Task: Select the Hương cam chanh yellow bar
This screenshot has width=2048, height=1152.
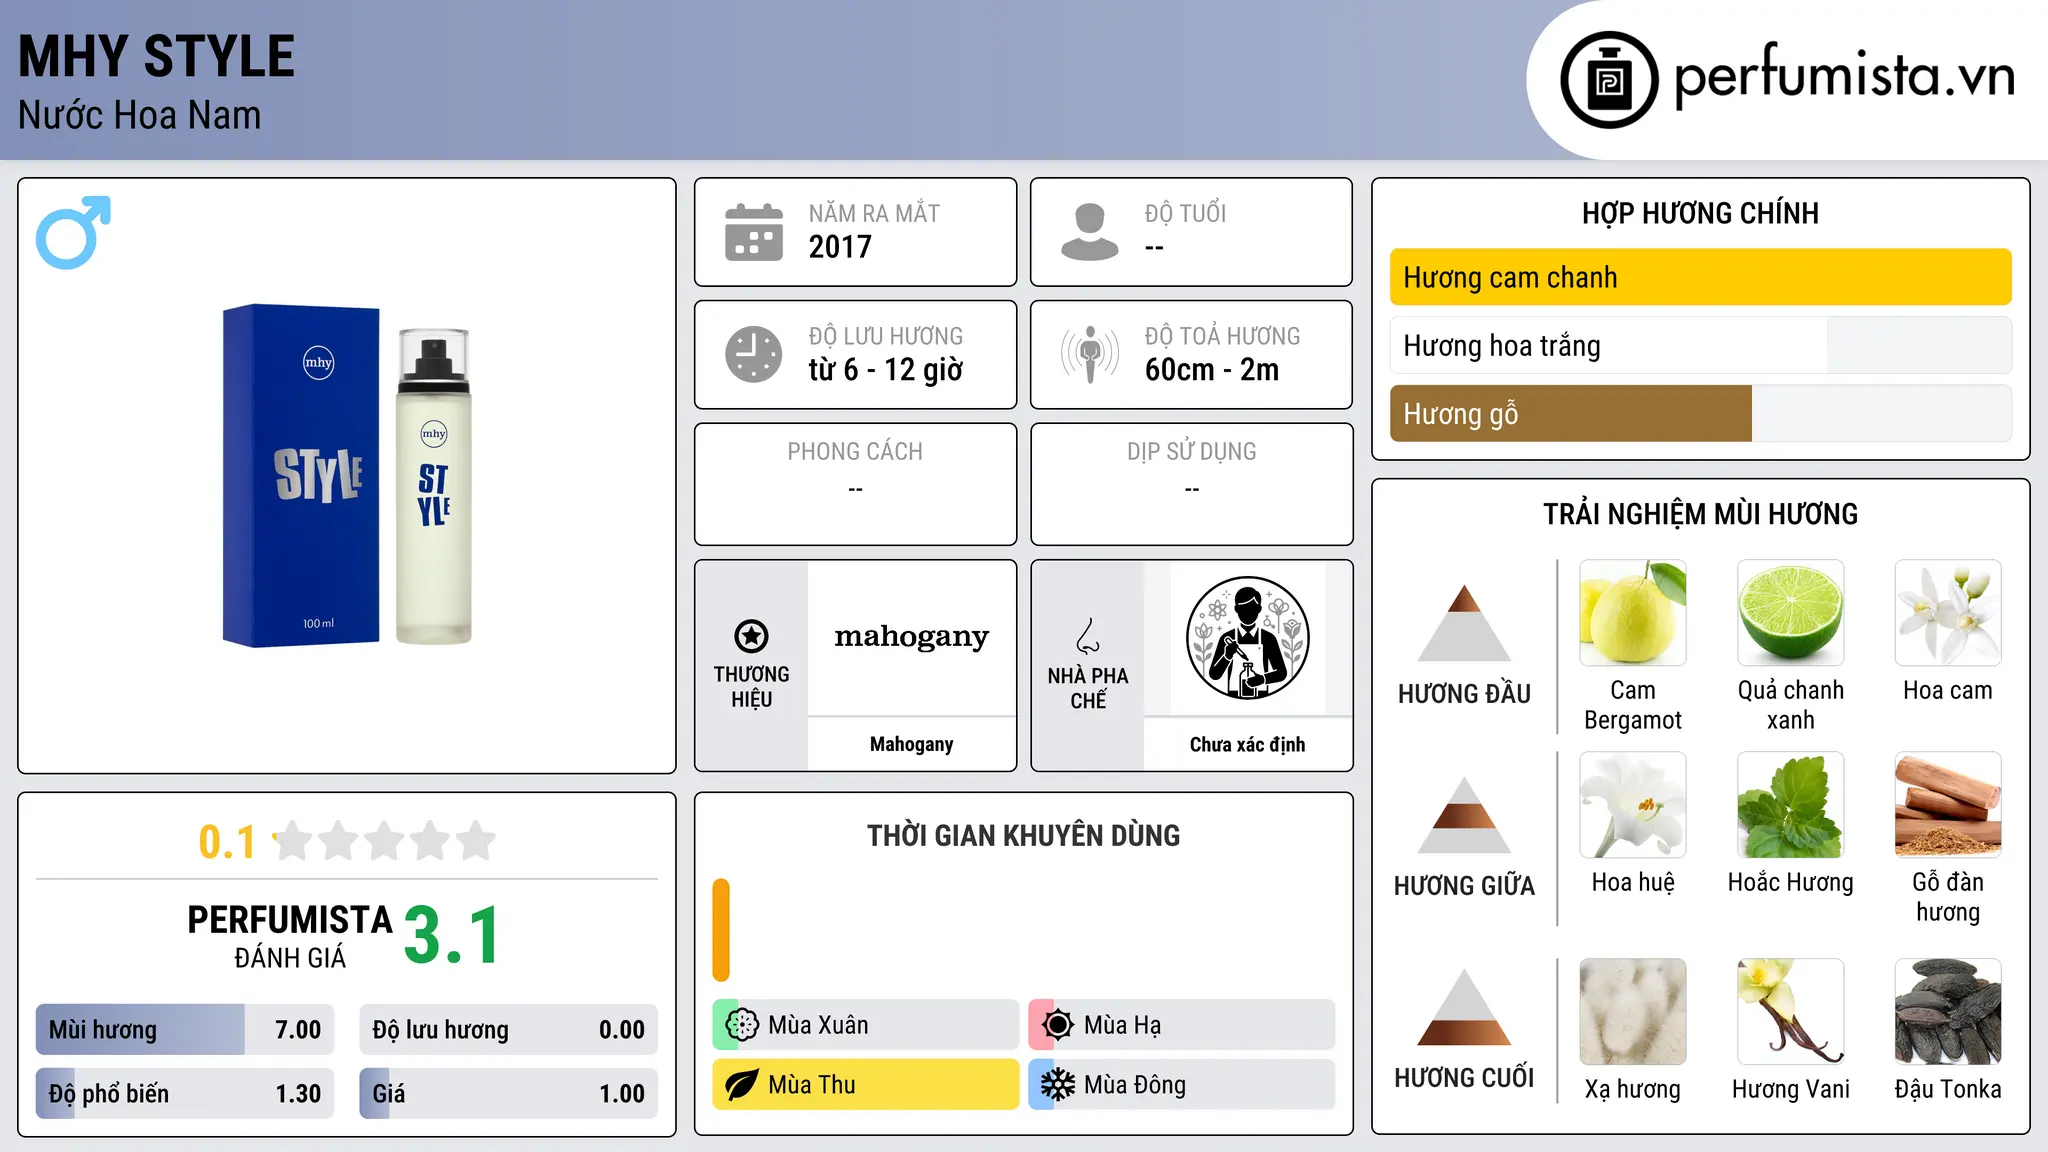Action: coord(1700,277)
